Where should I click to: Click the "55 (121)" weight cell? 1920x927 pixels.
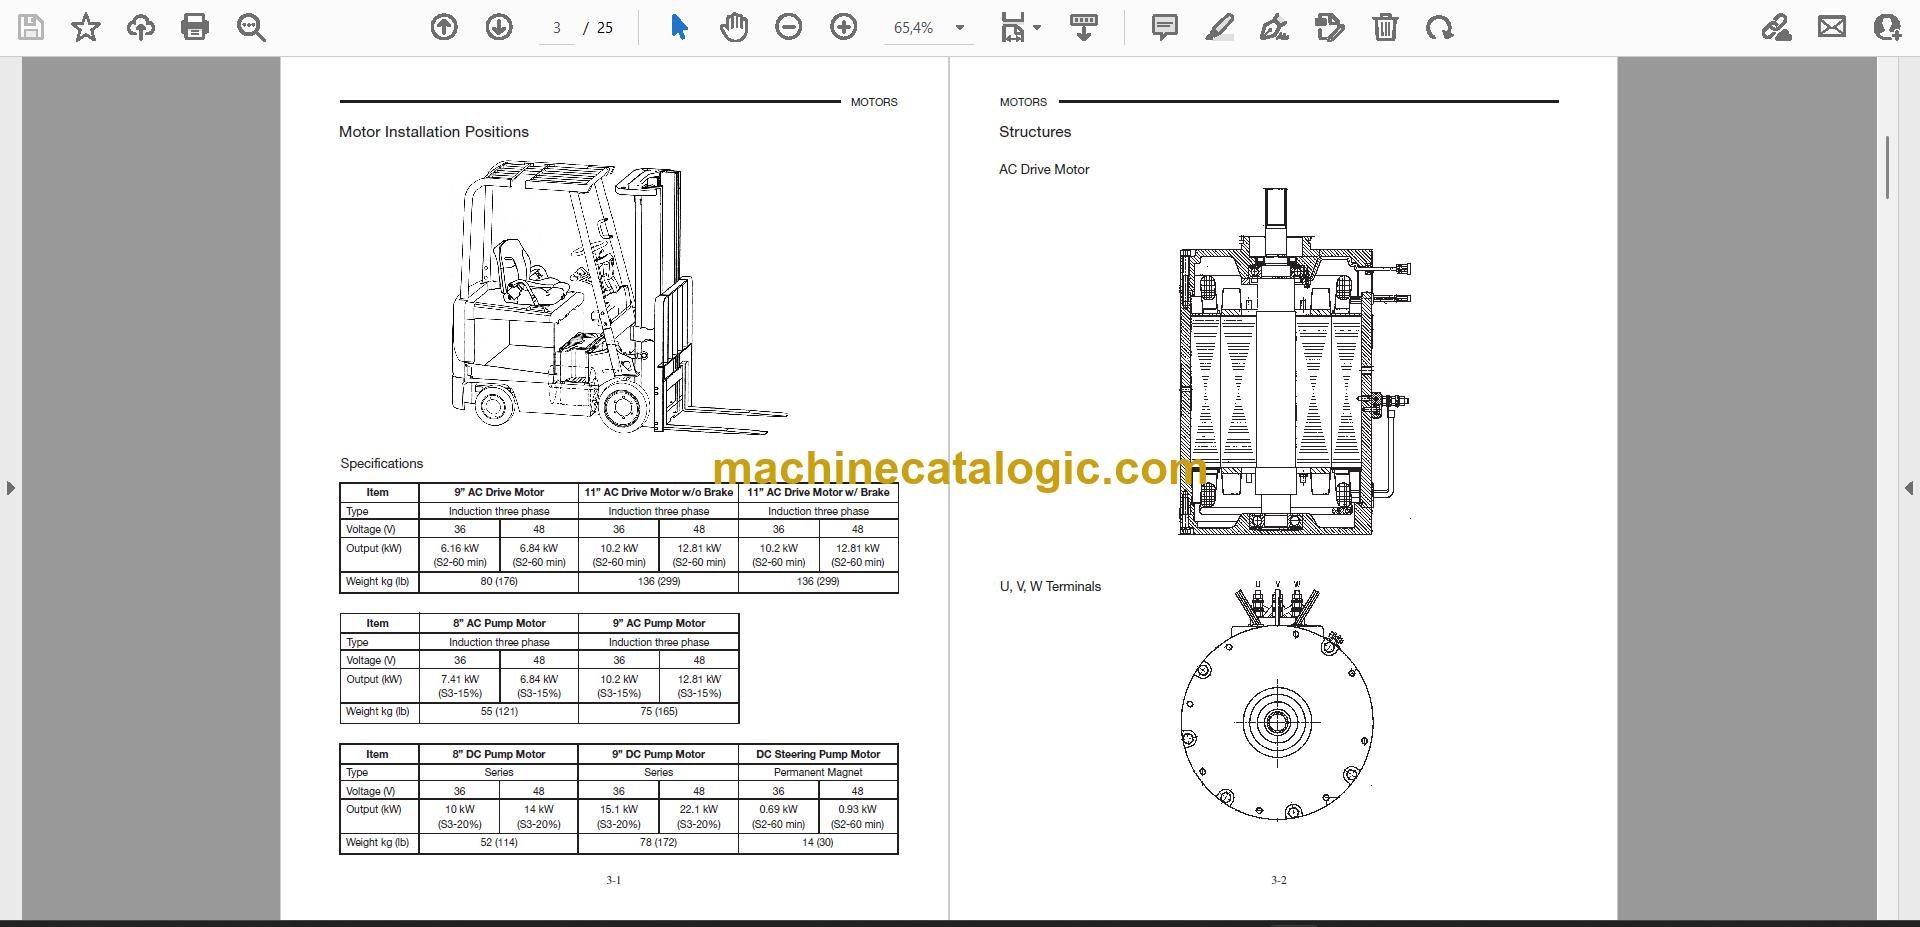499,712
